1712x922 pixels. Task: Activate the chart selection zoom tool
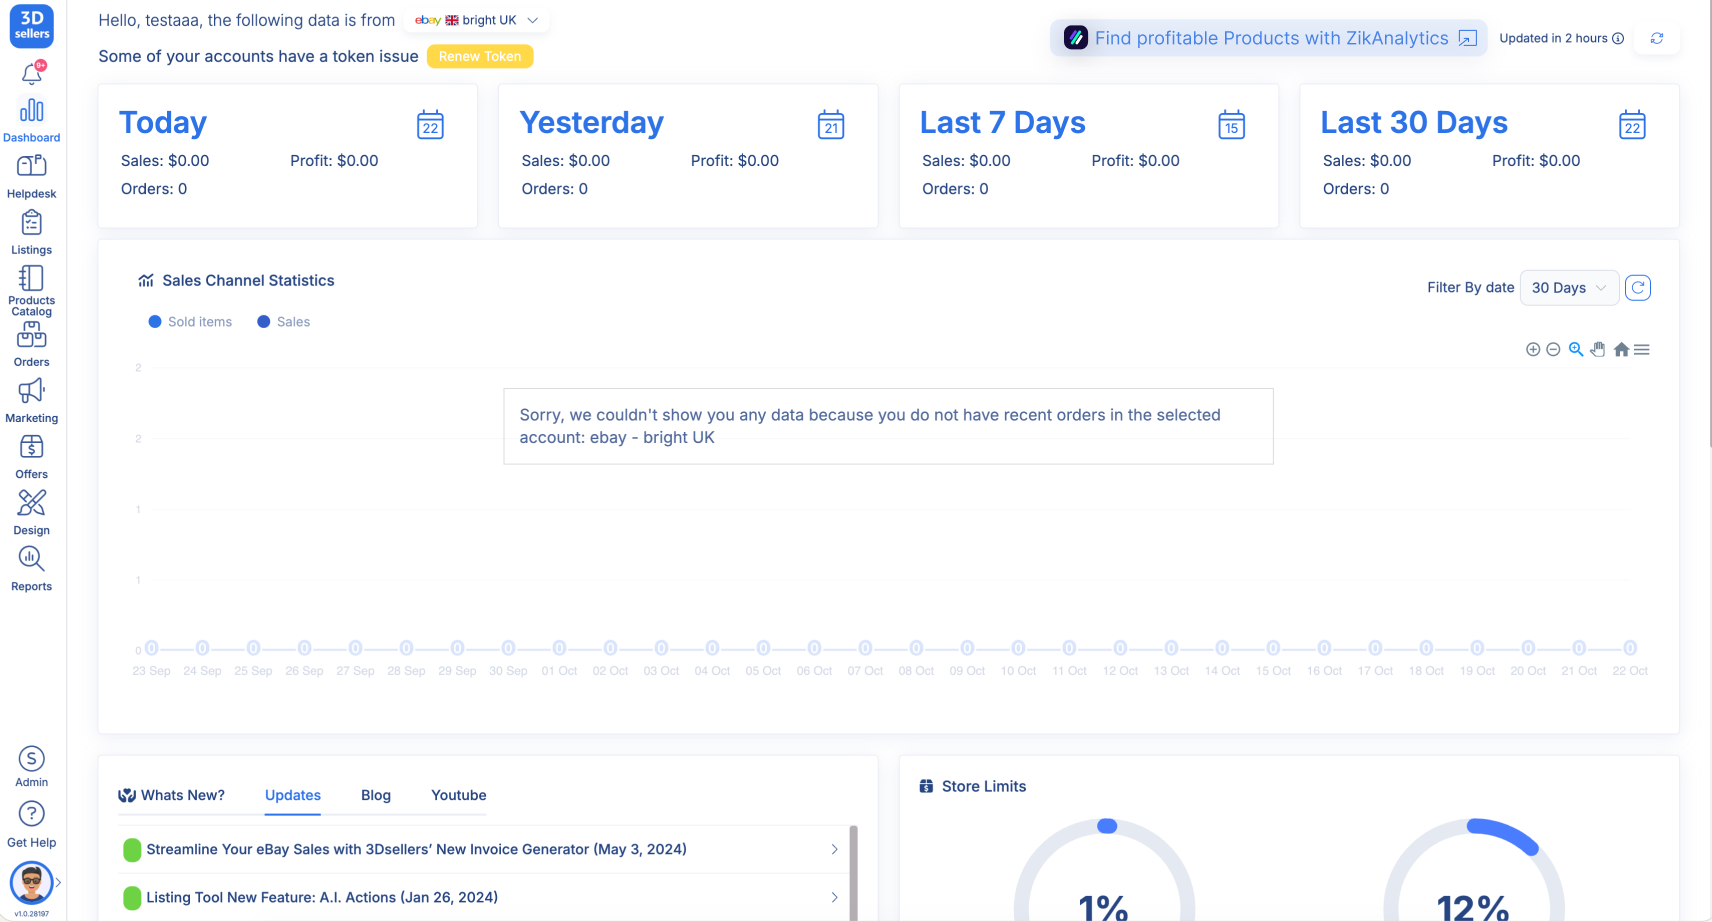1576,349
